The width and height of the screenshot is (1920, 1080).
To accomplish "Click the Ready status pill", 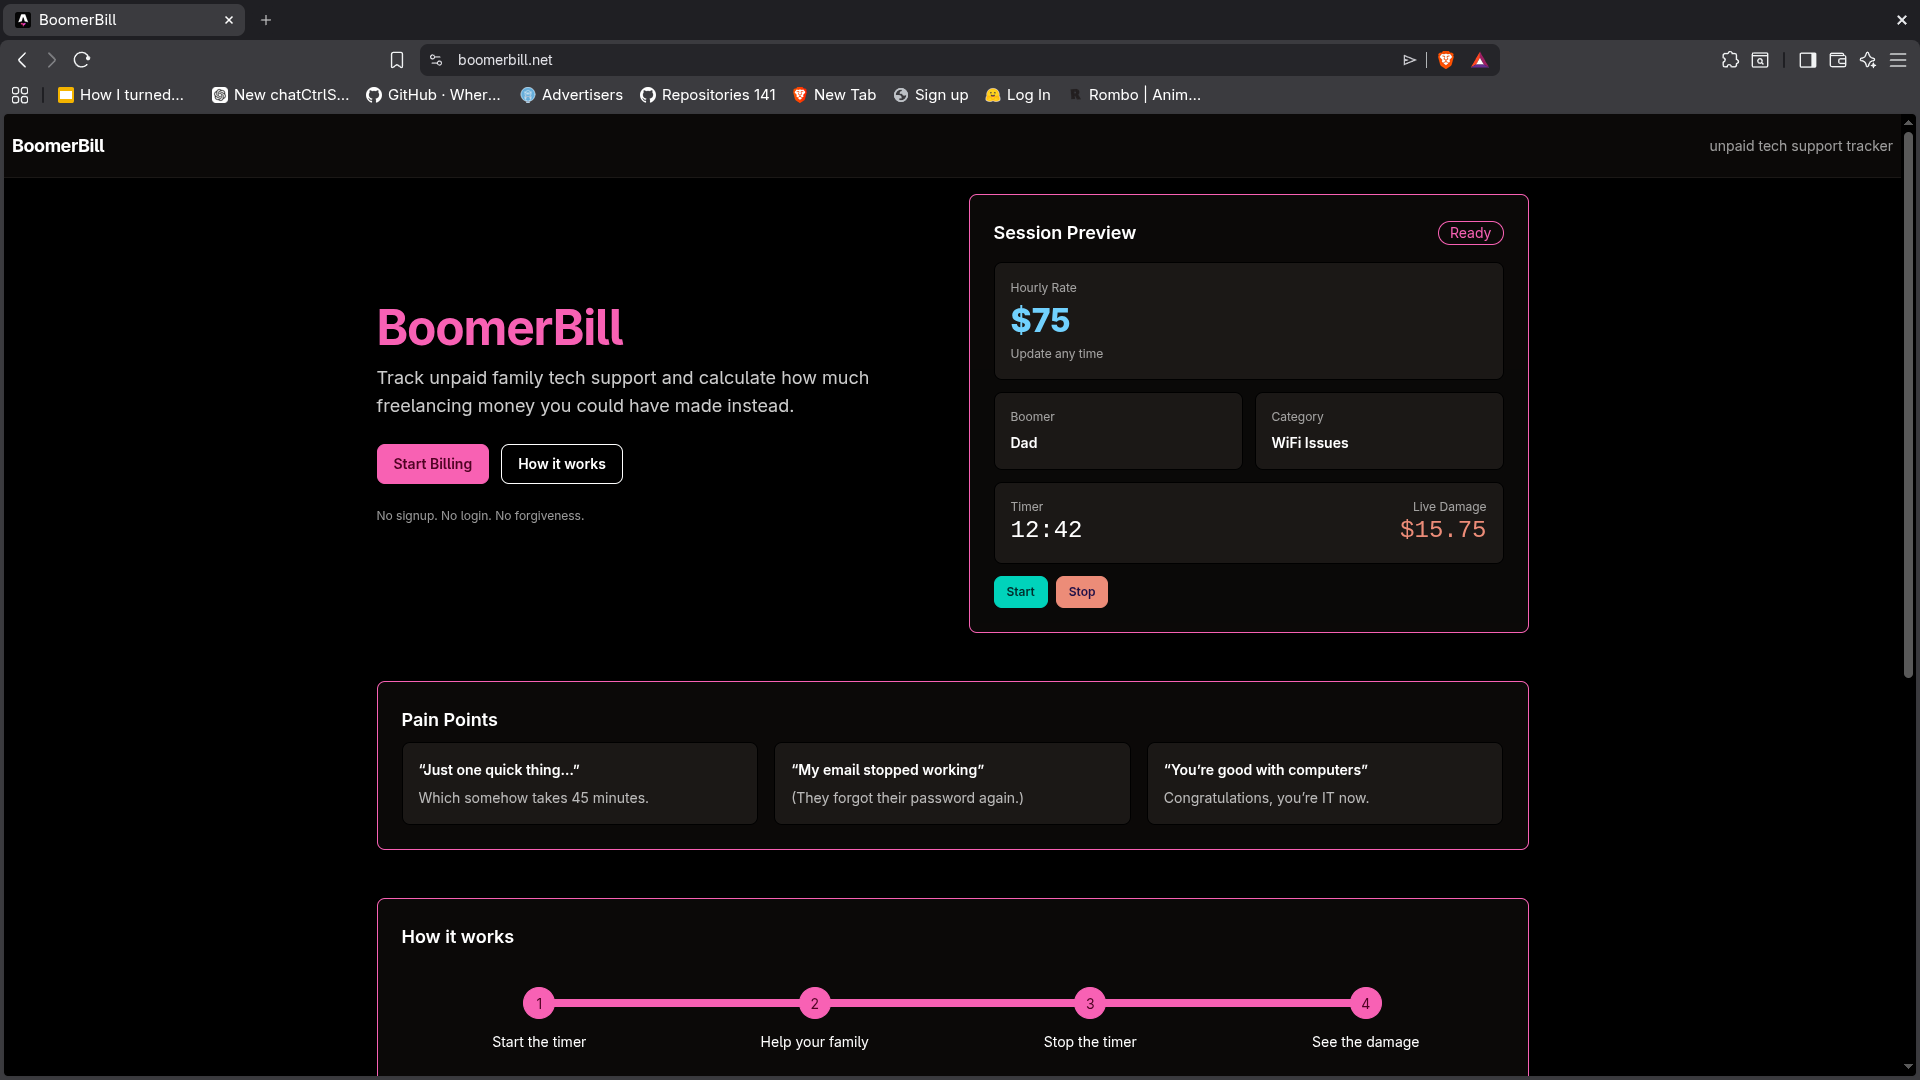I will coord(1469,232).
